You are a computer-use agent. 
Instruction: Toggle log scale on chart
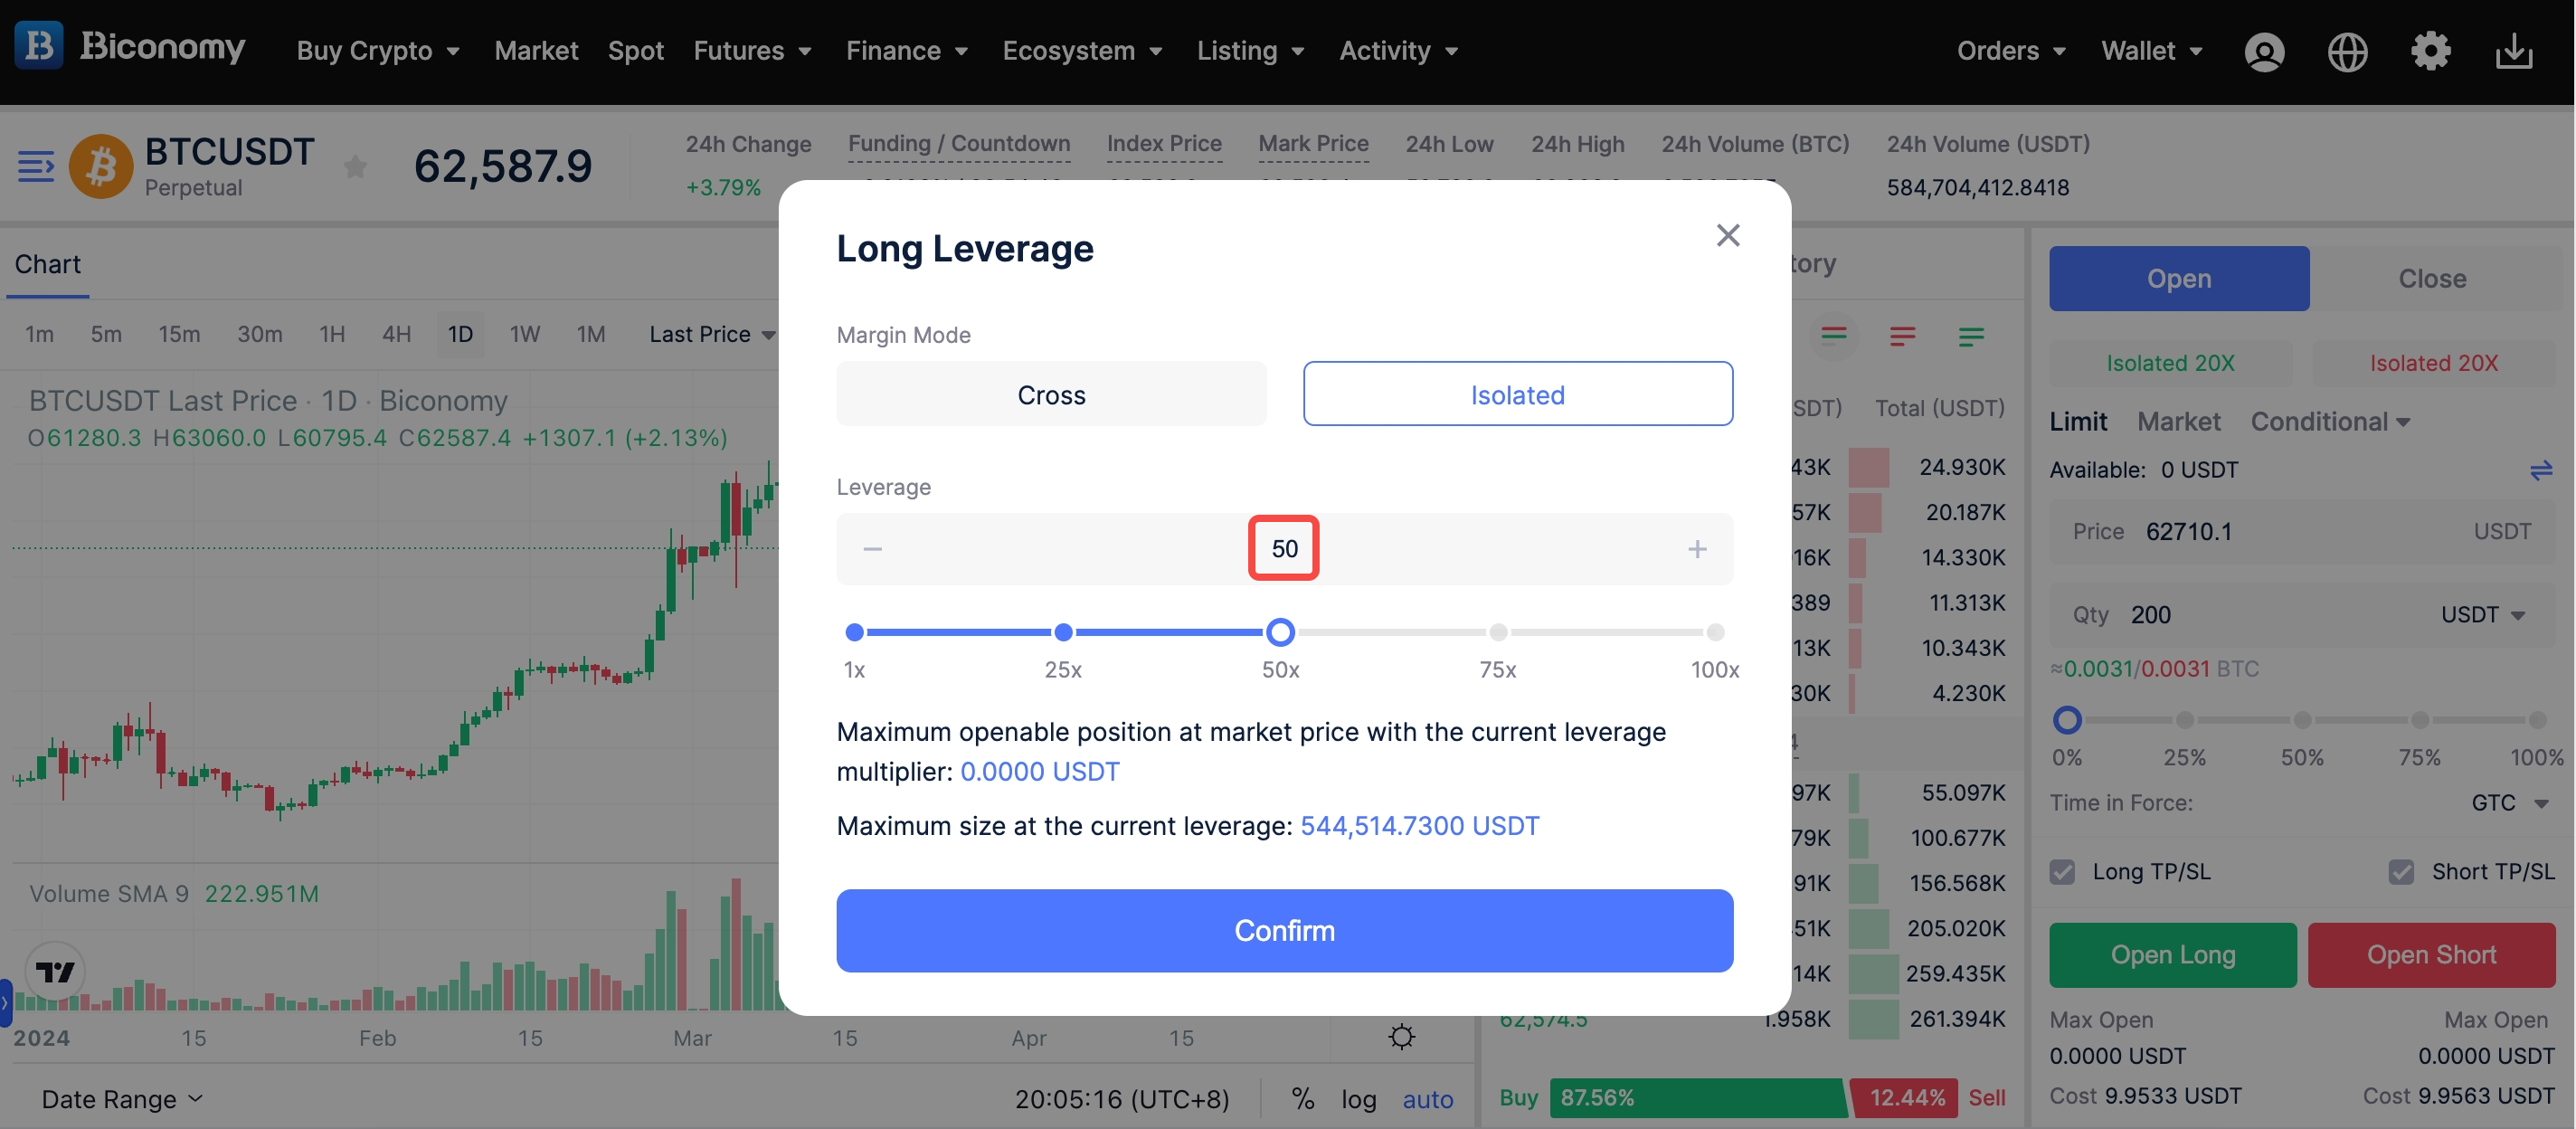1358,1099
